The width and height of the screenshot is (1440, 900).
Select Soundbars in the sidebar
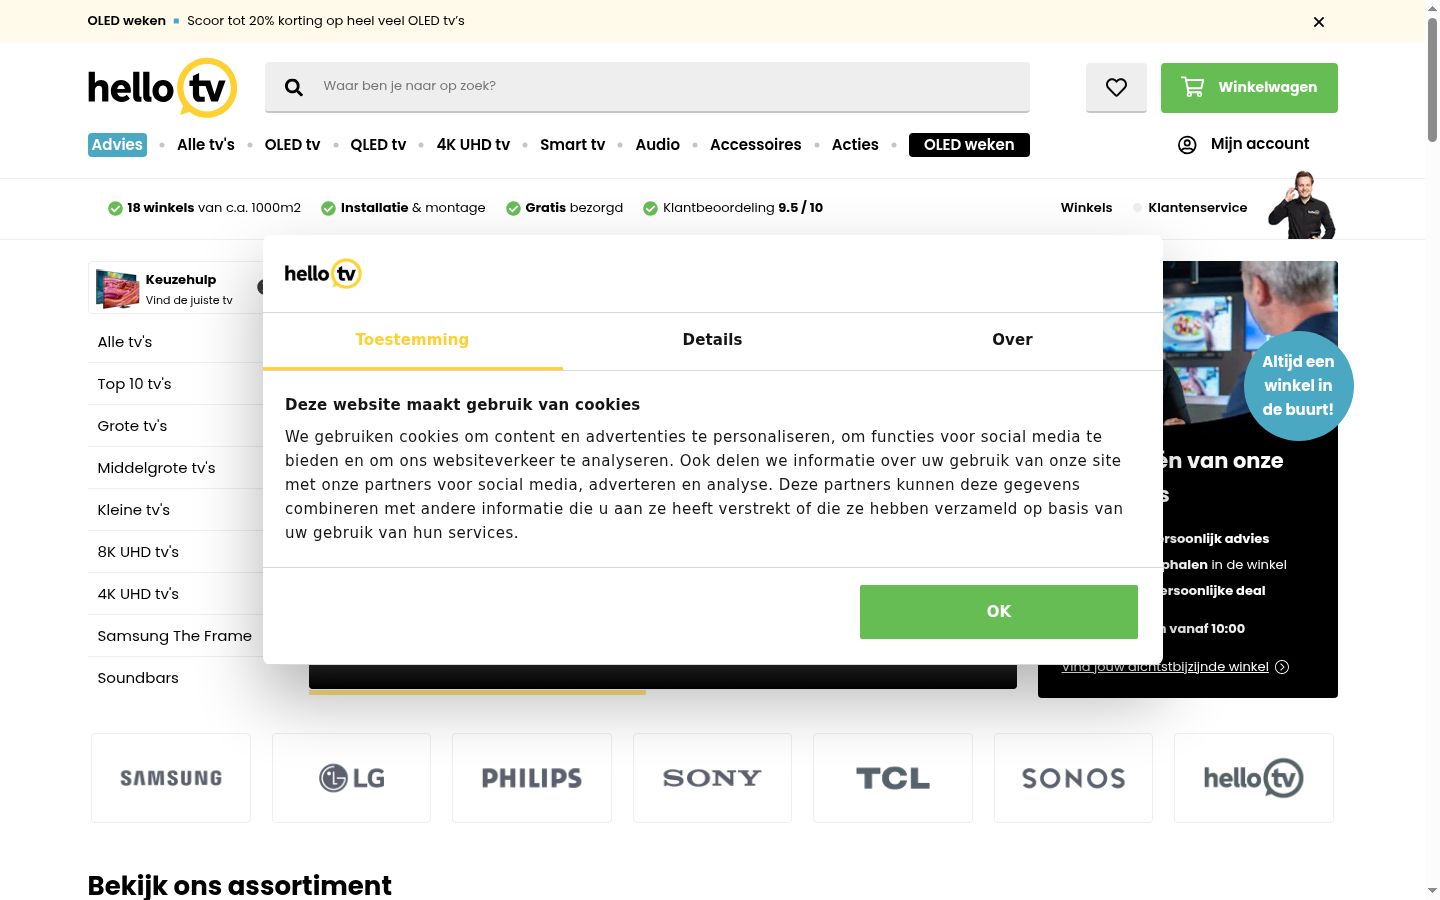[x=137, y=678]
